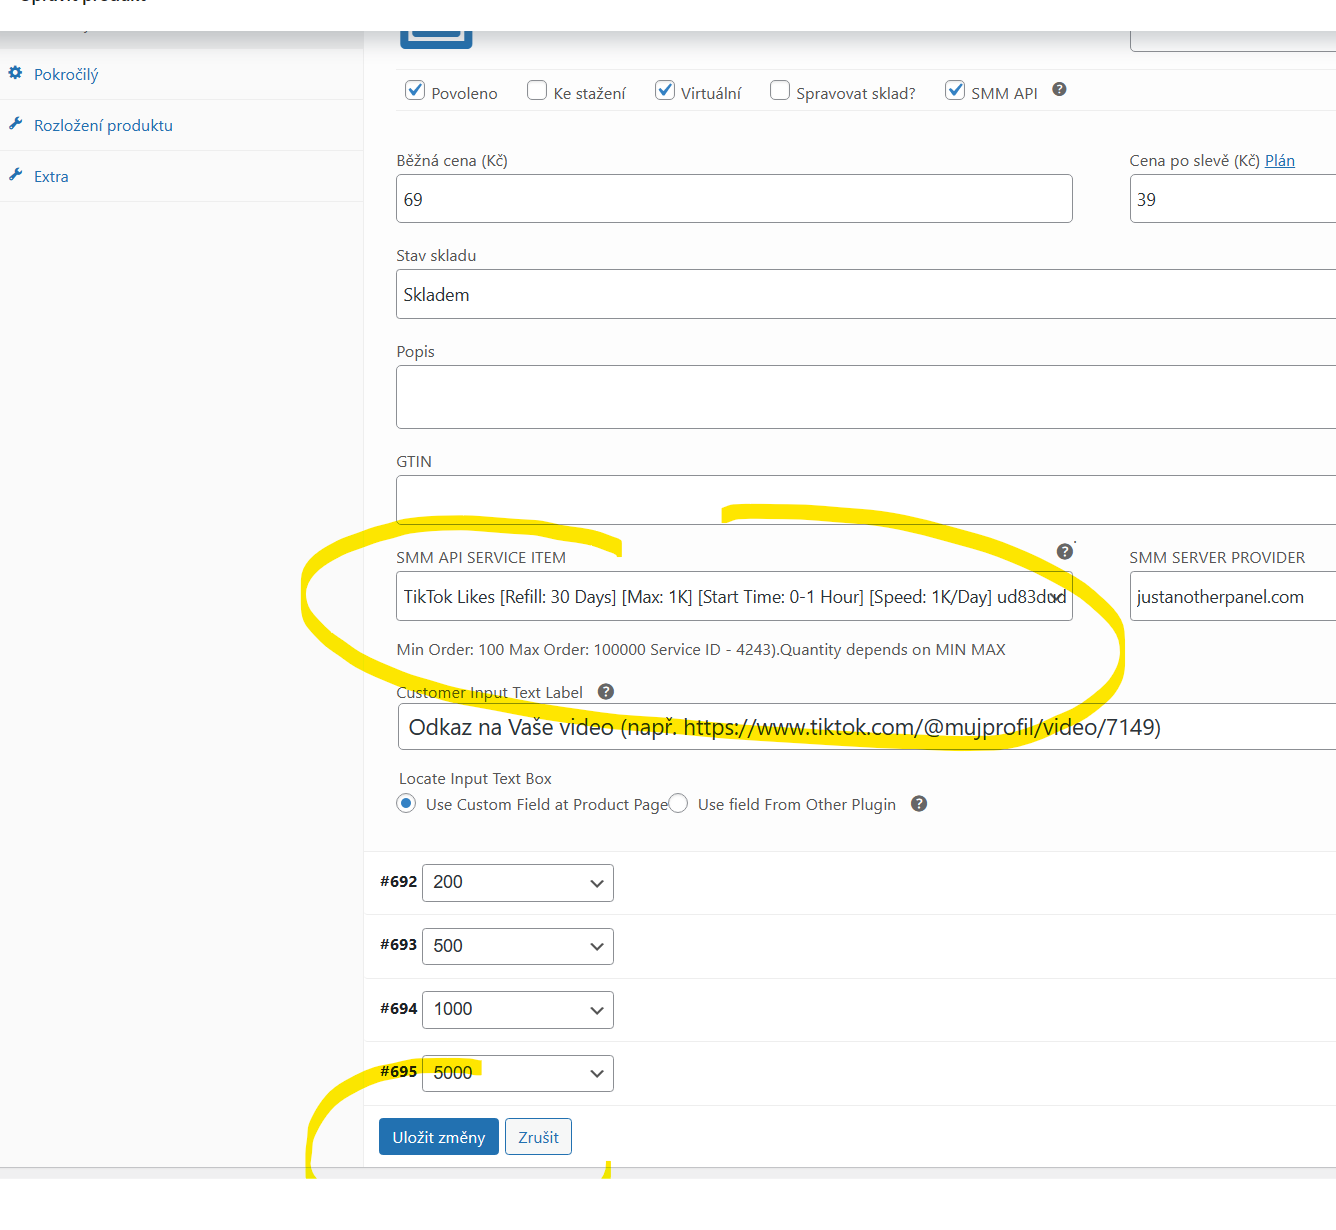
Task: Click the Cena po slevě price field
Action: [1233, 199]
